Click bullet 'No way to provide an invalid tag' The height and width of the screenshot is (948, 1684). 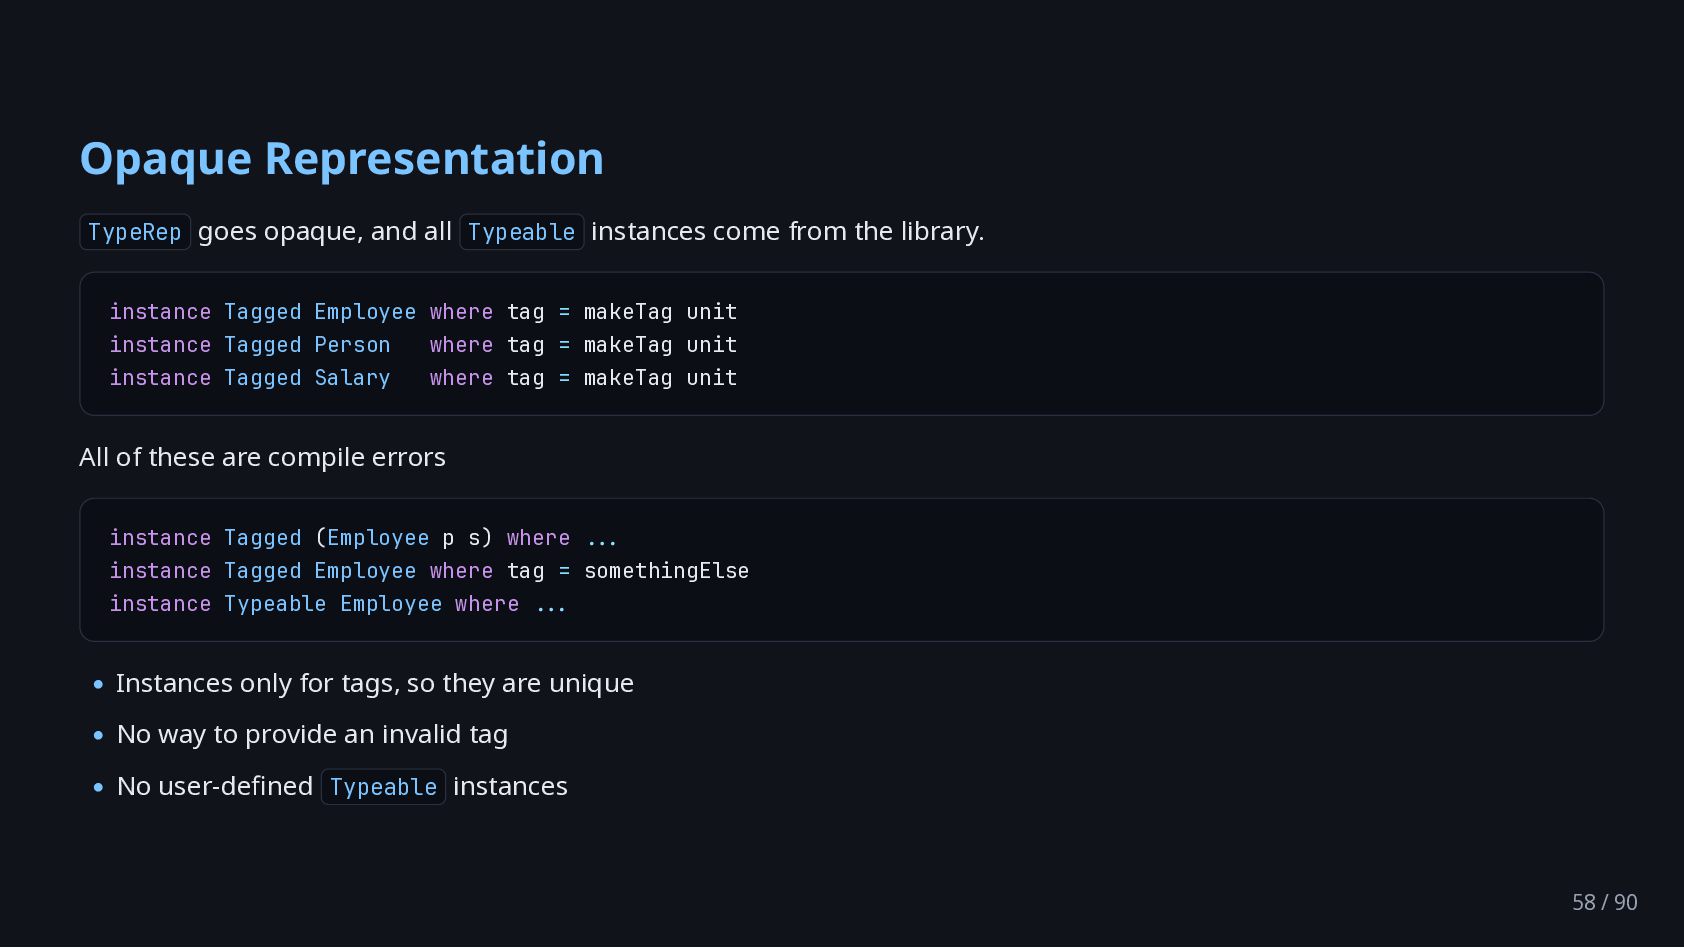coord(312,734)
